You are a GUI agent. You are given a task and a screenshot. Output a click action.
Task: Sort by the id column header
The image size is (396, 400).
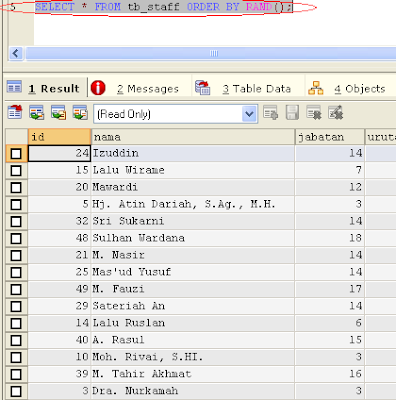59,137
